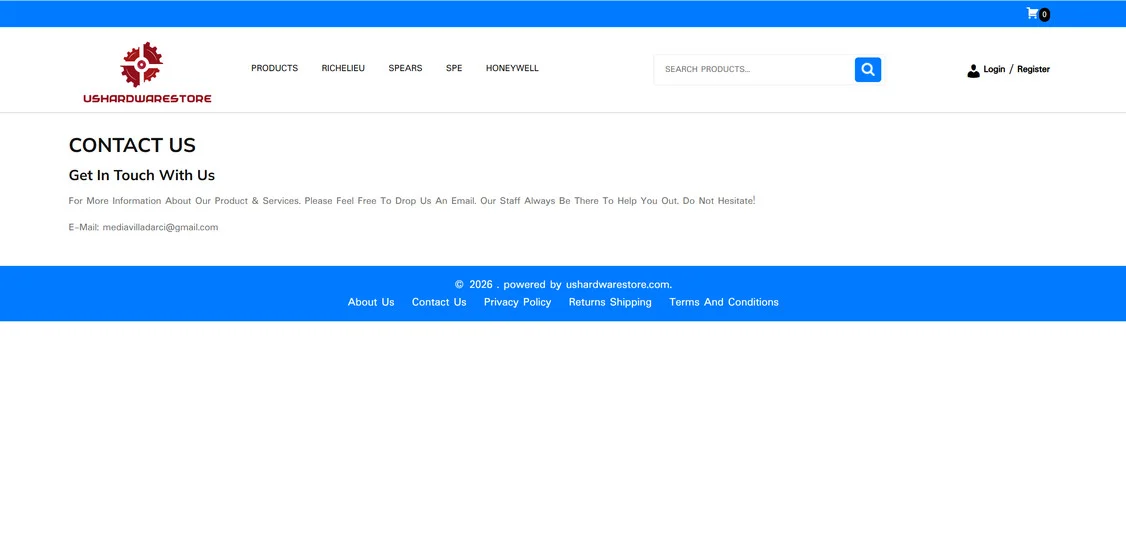1126x545 pixels.
Task: Click the powered by ushardwarestore.com text
Action: click(x=587, y=284)
